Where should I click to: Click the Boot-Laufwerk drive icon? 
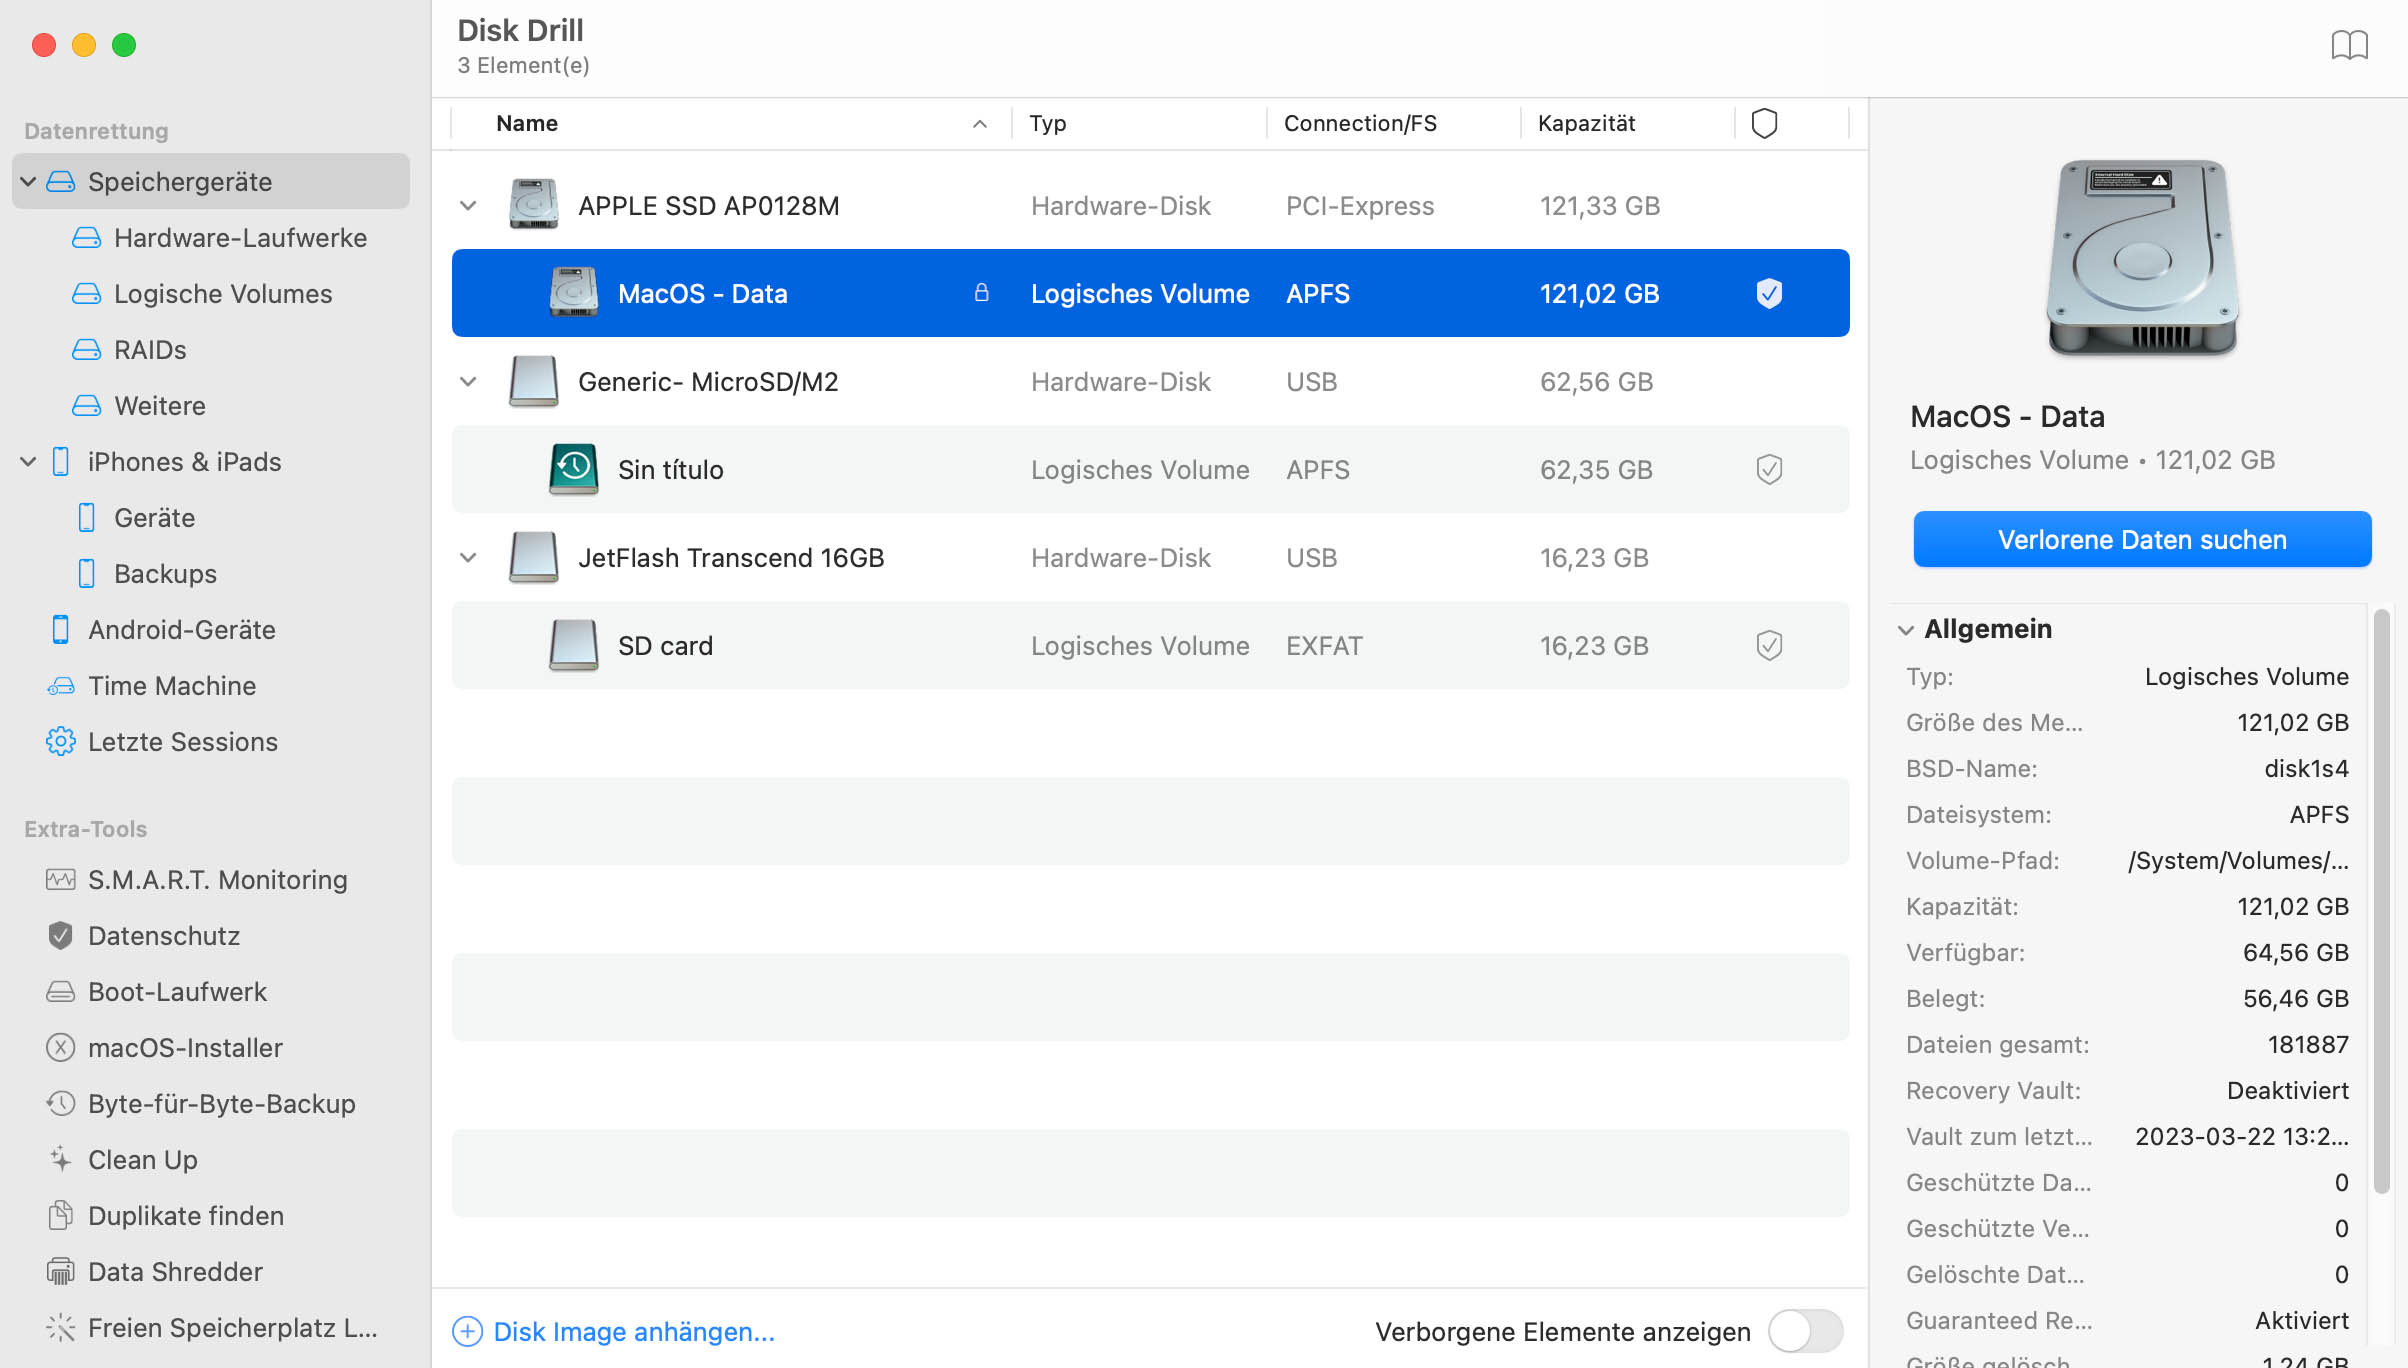click(x=61, y=992)
